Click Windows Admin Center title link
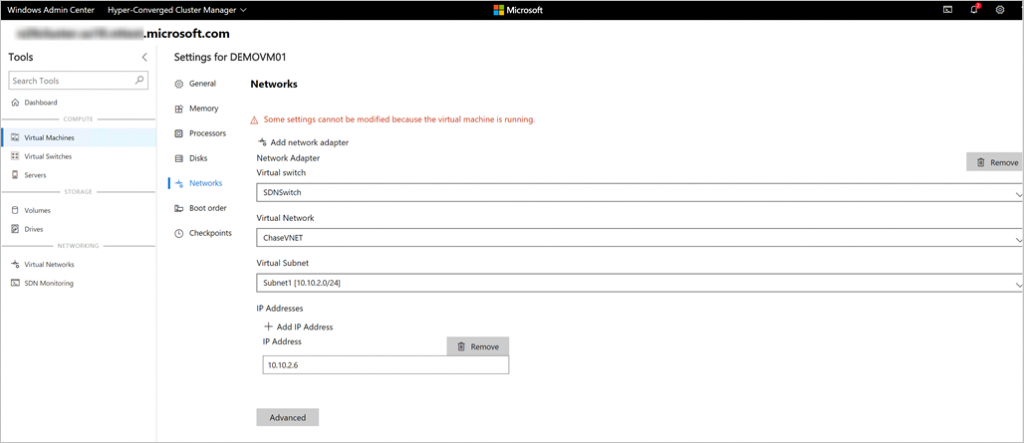Screen dimensions: 1024x443 coord(50,10)
